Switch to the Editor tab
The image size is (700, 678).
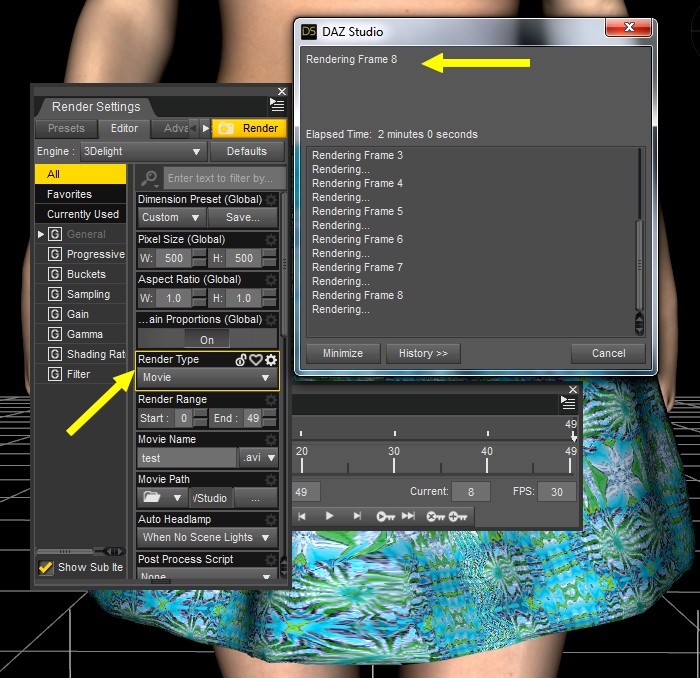click(x=124, y=129)
